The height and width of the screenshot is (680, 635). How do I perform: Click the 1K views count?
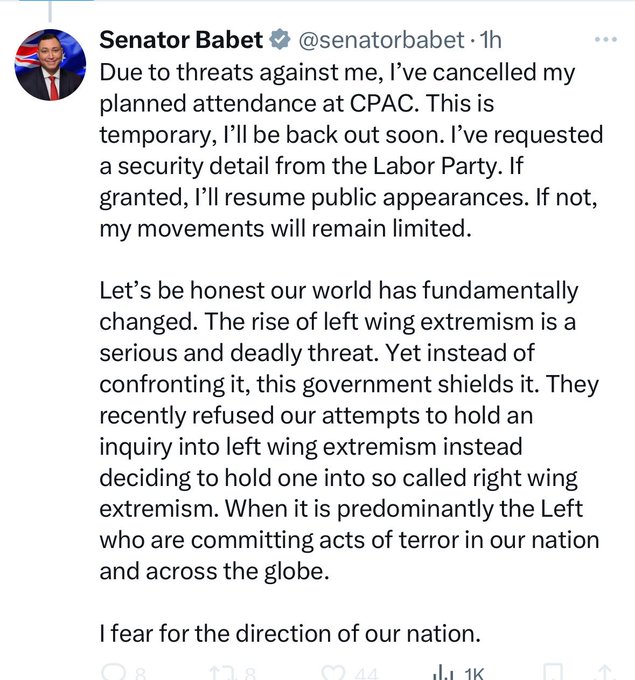point(474,673)
